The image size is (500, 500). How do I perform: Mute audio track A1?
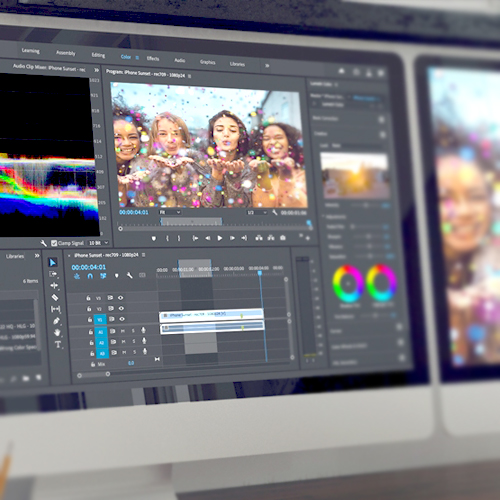click(x=123, y=331)
